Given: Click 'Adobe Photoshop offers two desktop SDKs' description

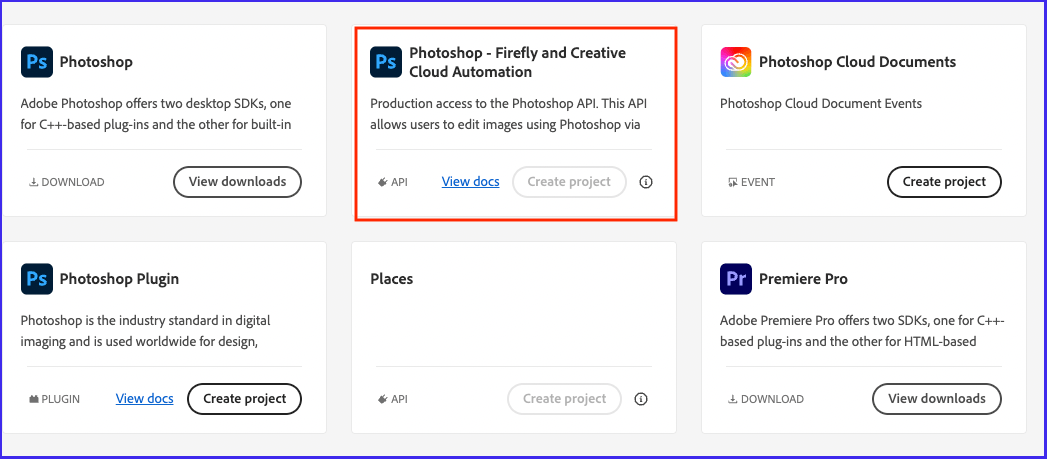Looking at the screenshot, I should click(x=156, y=114).
